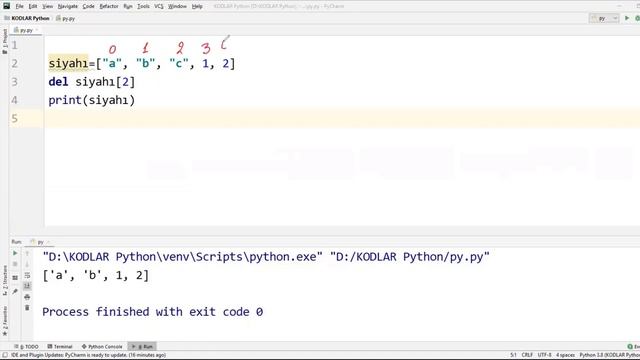Open the View menu
Viewport: 640px width, 360px height.
[x=47, y=6]
